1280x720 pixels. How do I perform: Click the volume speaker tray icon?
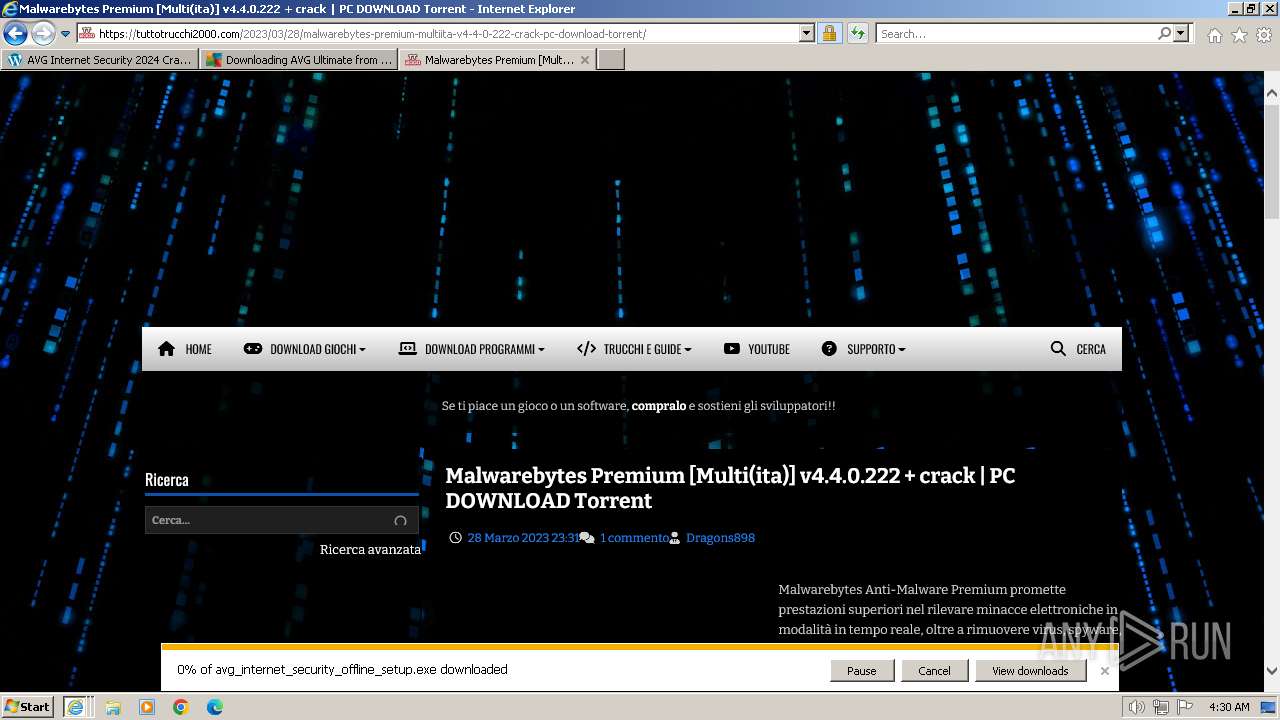tap(1137, 707)
